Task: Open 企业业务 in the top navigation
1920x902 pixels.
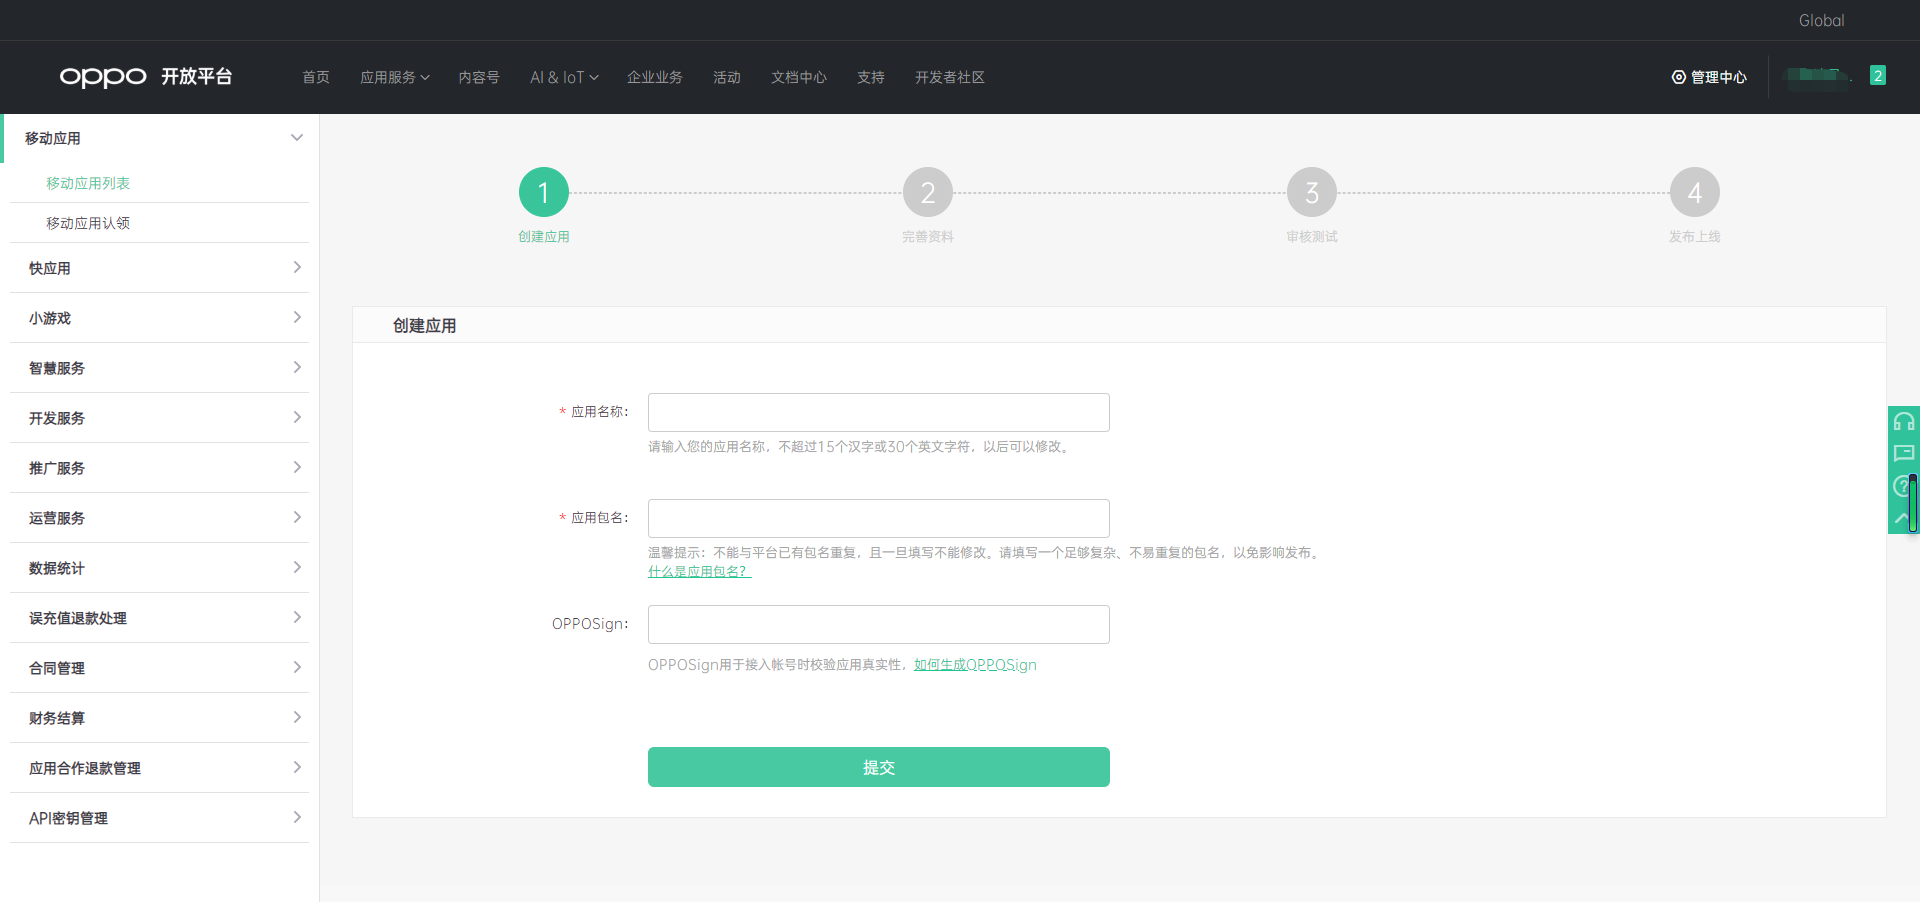Action: click(x=655, y=77)
